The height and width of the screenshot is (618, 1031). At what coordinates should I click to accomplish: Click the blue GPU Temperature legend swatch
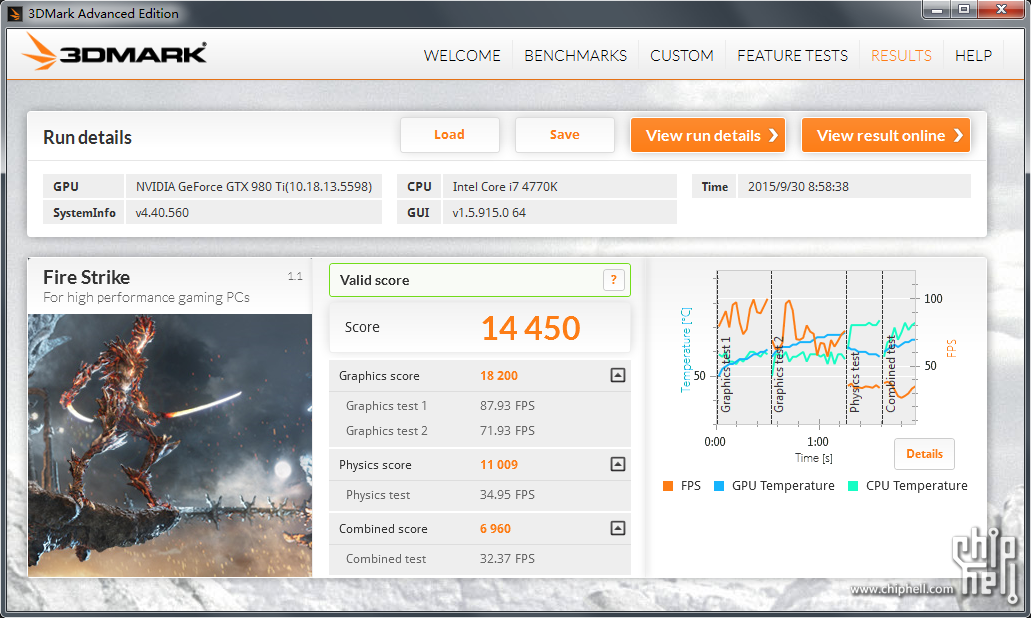pos(719,486)
